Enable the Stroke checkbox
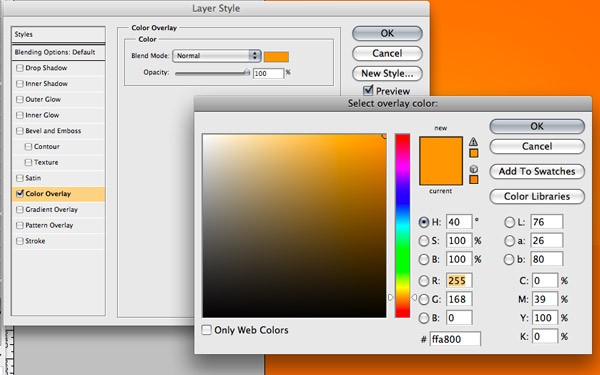The height and width of the screenshot is (375, 600). (x=20, y=241)
